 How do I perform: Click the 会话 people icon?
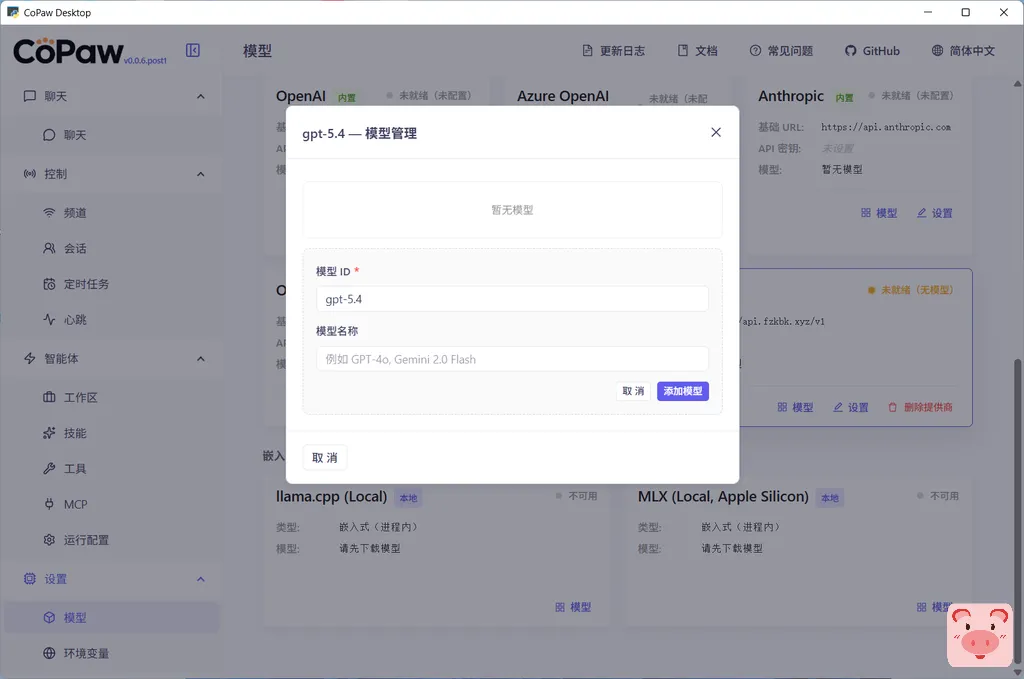point(49,248)
